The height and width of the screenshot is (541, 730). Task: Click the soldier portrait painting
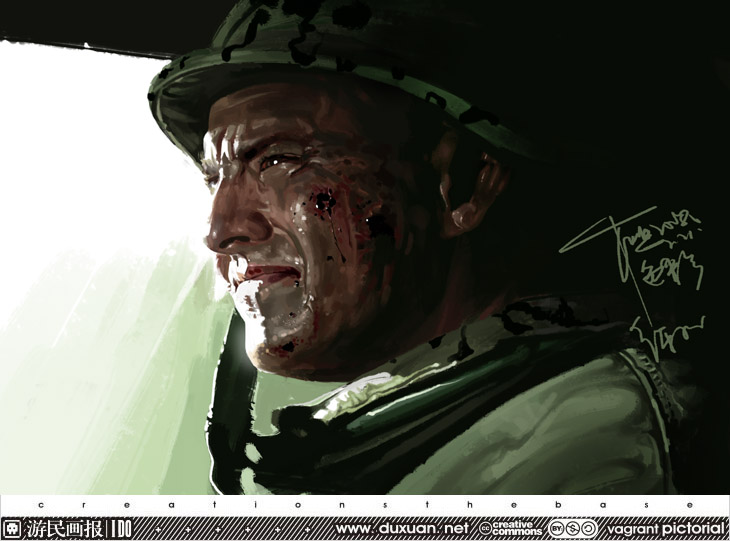(x=365, y=247)
